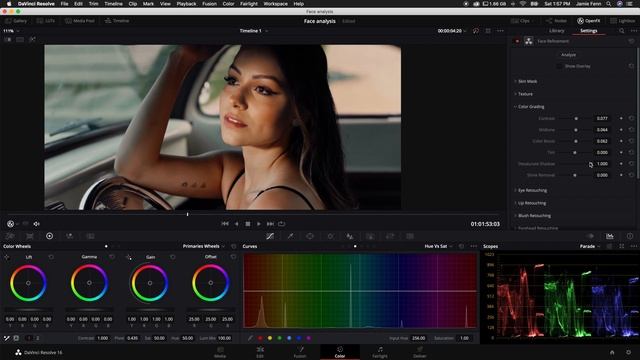
Task: Stop playback in the viewer
Action: (248, 224)
